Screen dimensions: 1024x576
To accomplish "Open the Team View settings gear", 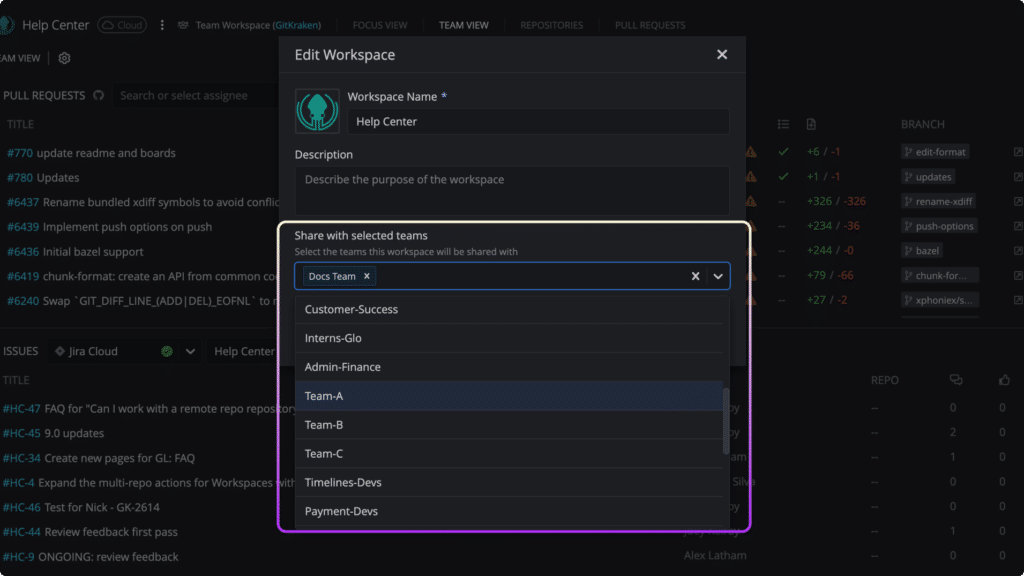I will (x=63, y=58).
